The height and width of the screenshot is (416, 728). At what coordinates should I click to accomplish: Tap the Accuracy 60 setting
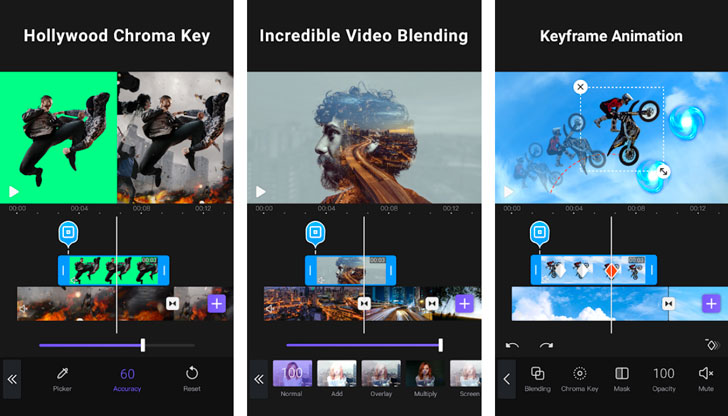127,379
